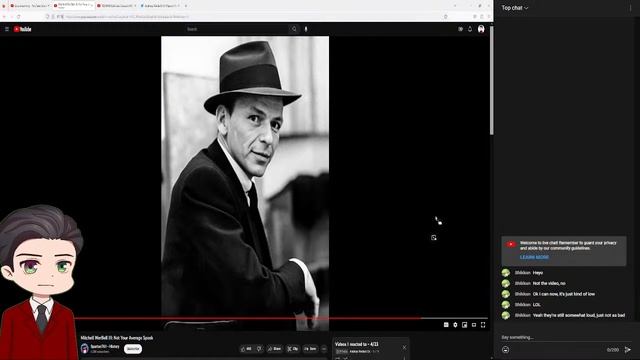Open the Videos I reacted to playlist title

[356, 344]
